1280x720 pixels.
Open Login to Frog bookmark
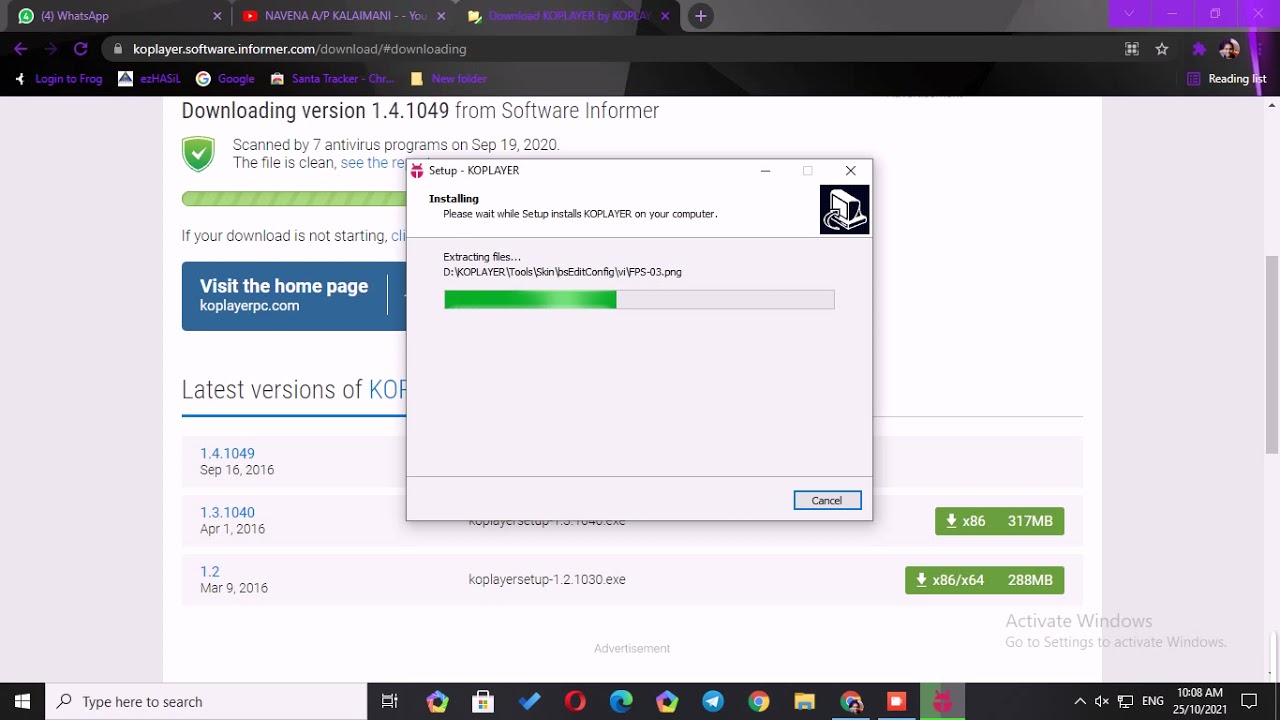click(x=58, y=79)
